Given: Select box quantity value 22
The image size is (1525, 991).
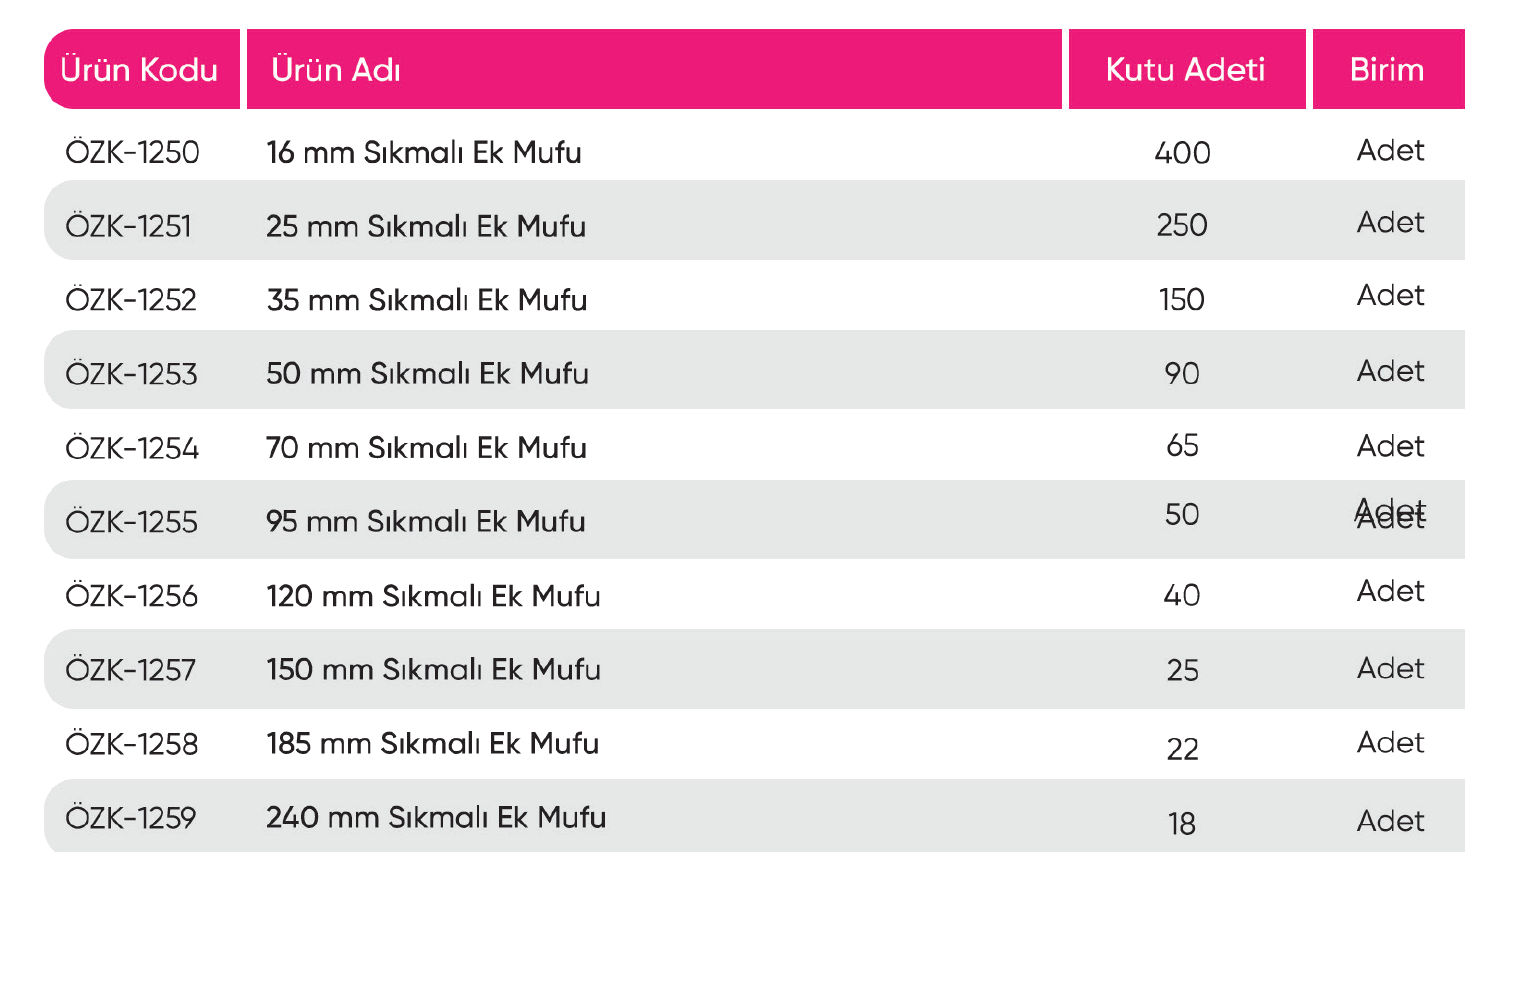Looking at the screenshot, I should point(1182,749).
